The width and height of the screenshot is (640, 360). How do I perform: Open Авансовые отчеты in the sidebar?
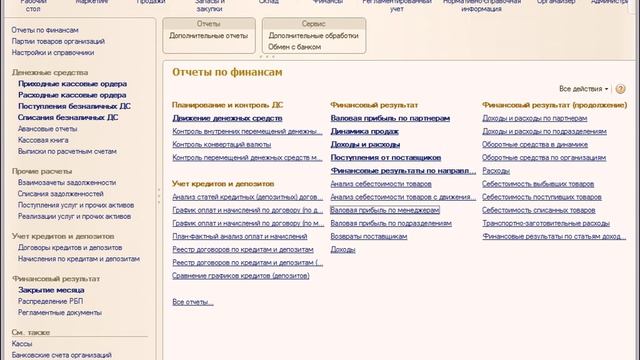(x=47, y=129)
